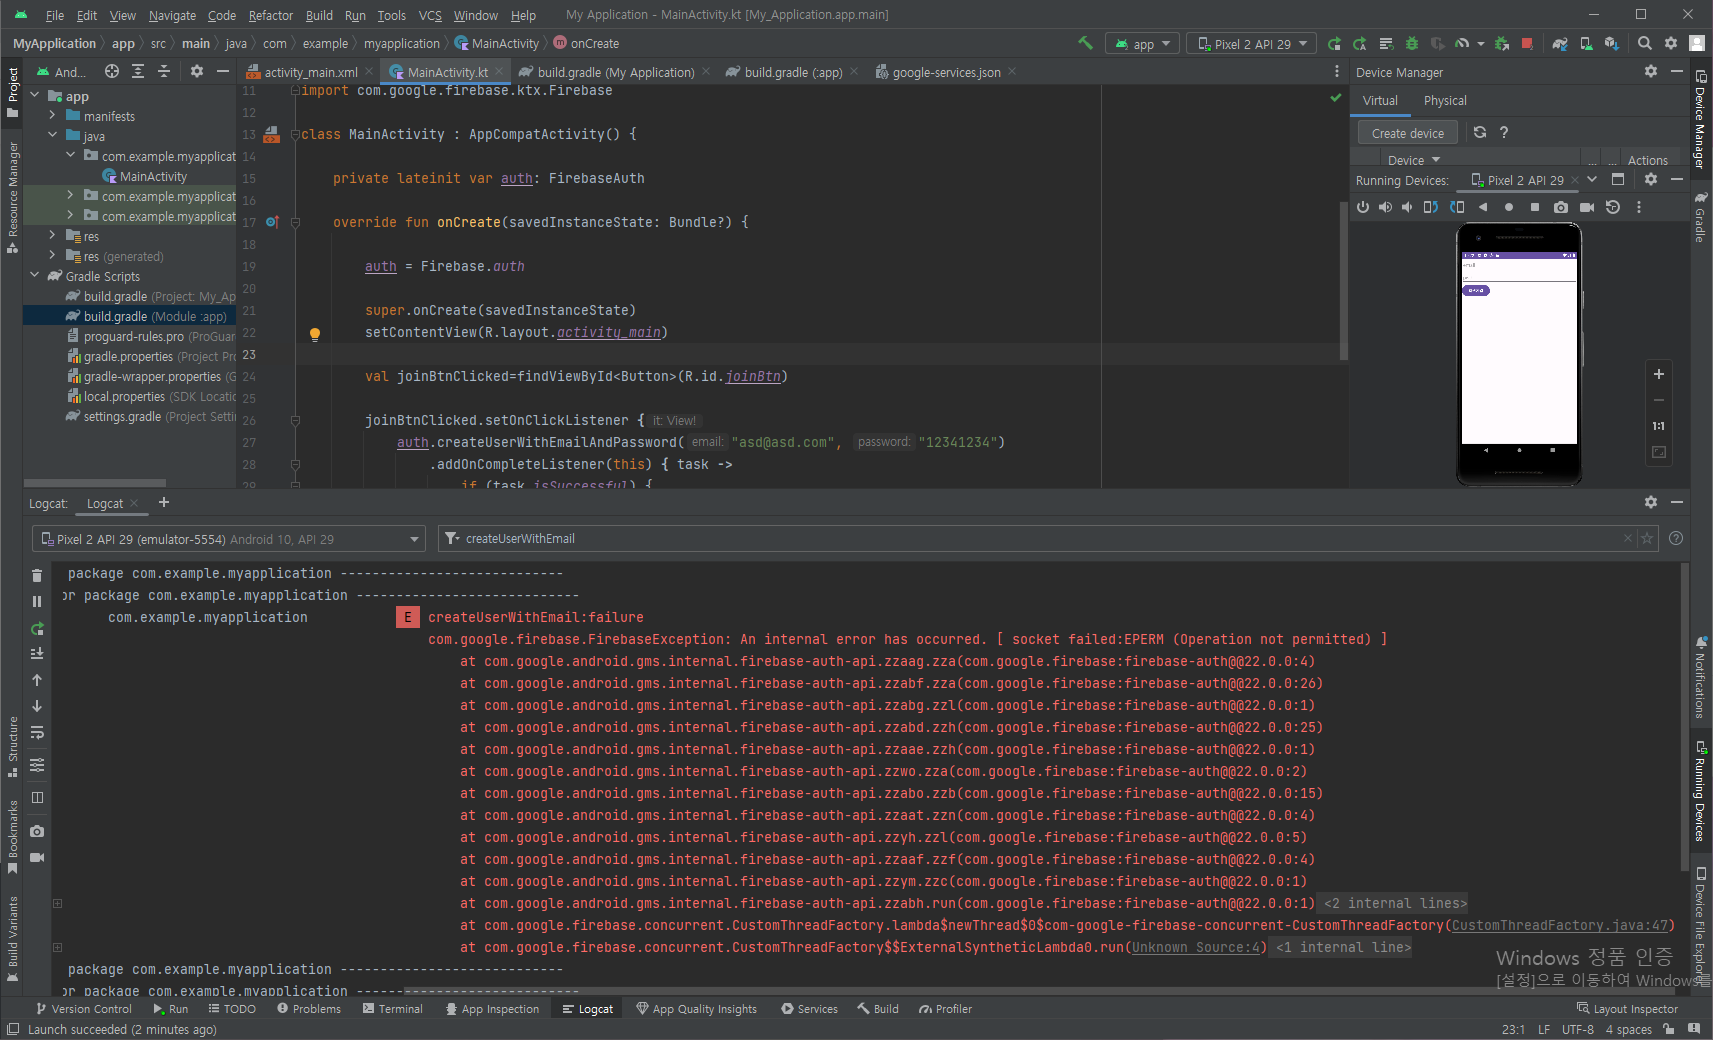The height and width of the screenshot is (1040, 1713).
Task: Open the Profiler tool window
Action: (x=945, y=1009)
